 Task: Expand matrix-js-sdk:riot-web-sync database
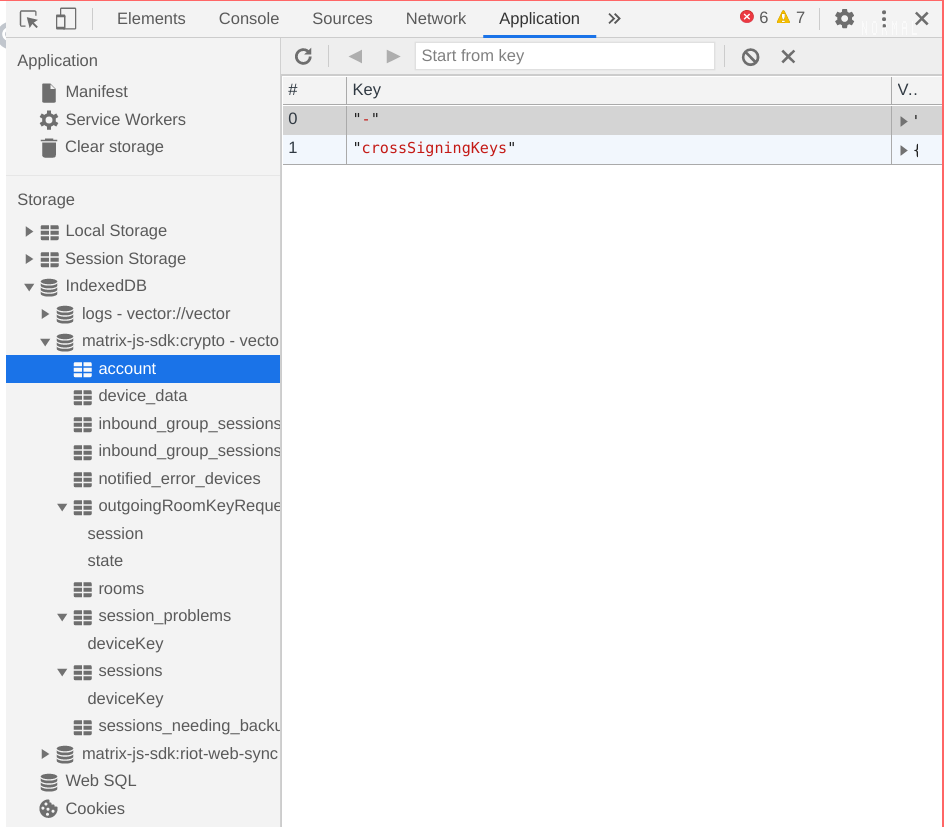[45, 754]
